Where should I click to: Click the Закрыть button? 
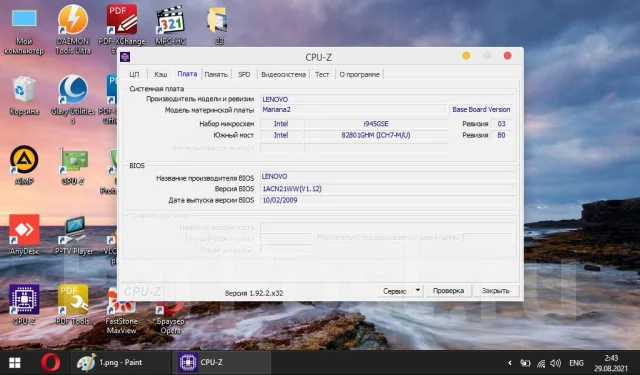496,291
